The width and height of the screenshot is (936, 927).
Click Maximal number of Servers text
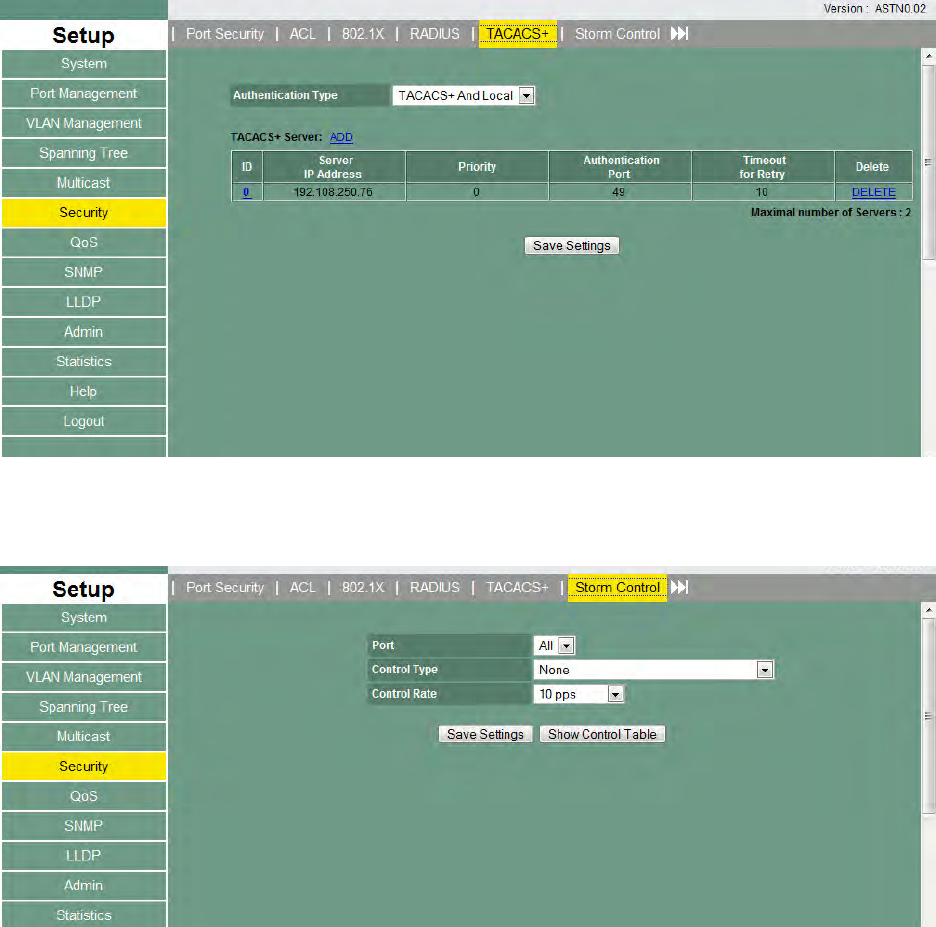pyautogui.click(x=830, y=212)
